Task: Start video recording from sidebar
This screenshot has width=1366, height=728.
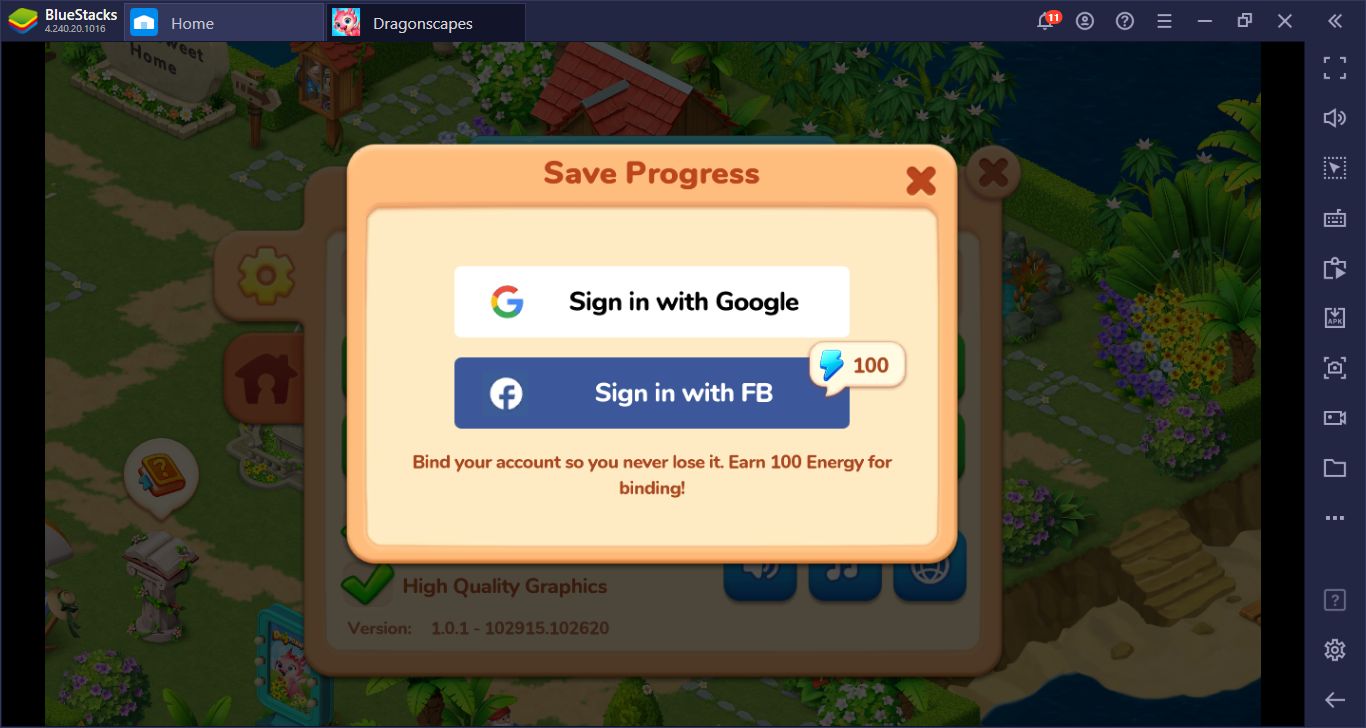Action: [1335, 418]
